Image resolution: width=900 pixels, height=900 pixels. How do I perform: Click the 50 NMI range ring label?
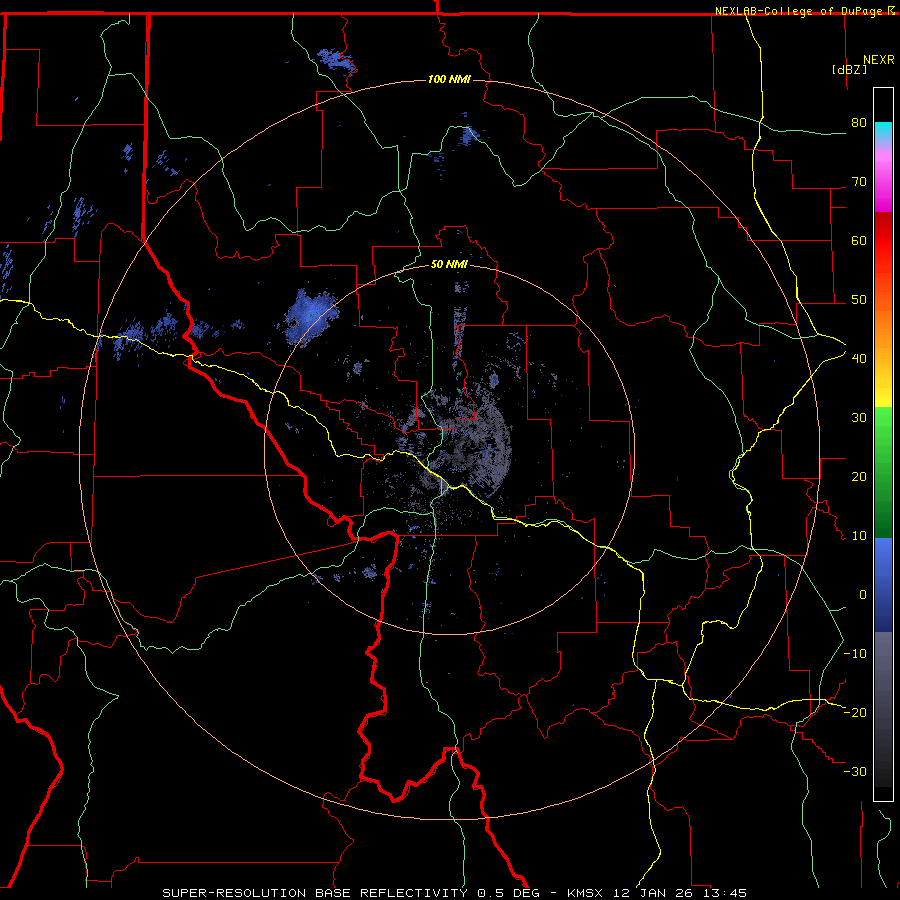(449, 264)
